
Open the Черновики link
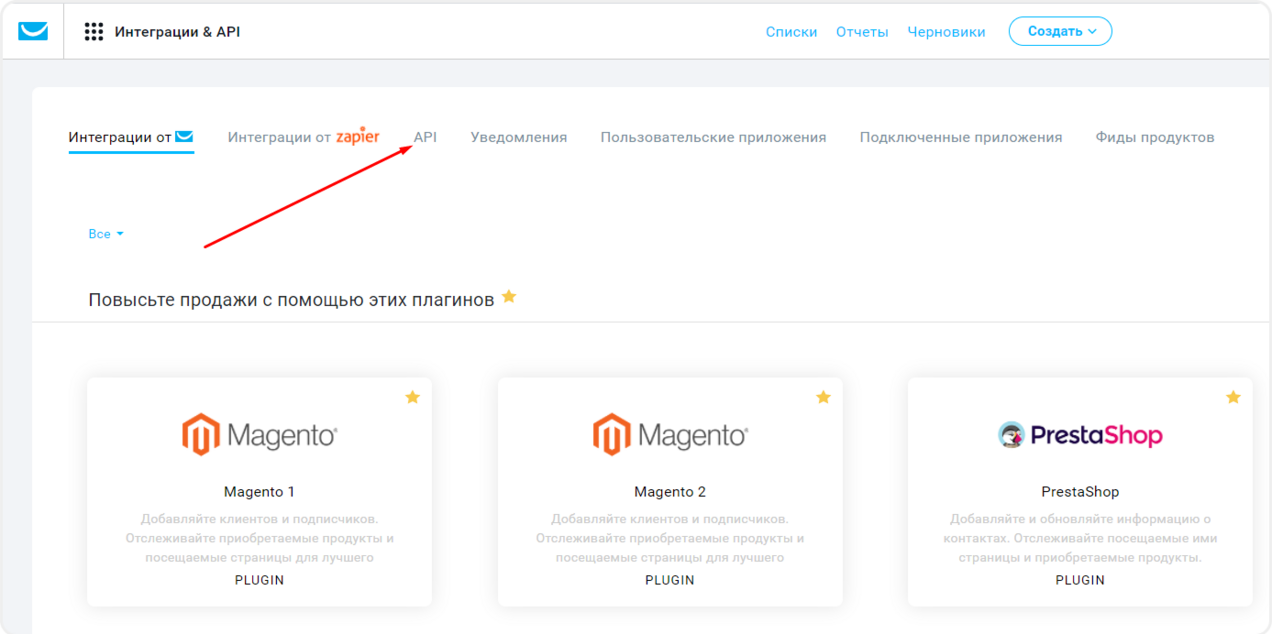(x=946, y=32)
